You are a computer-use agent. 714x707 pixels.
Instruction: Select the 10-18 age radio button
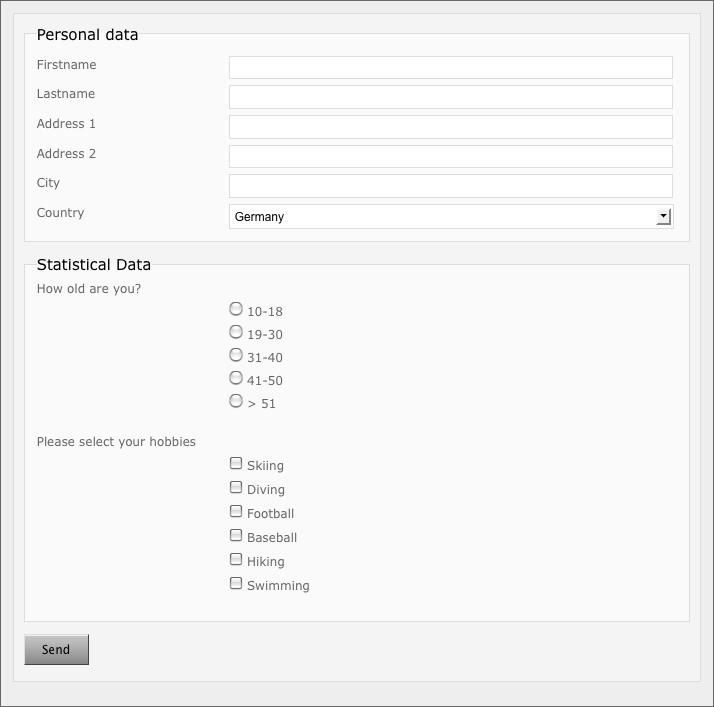click(x=236, y=309)
